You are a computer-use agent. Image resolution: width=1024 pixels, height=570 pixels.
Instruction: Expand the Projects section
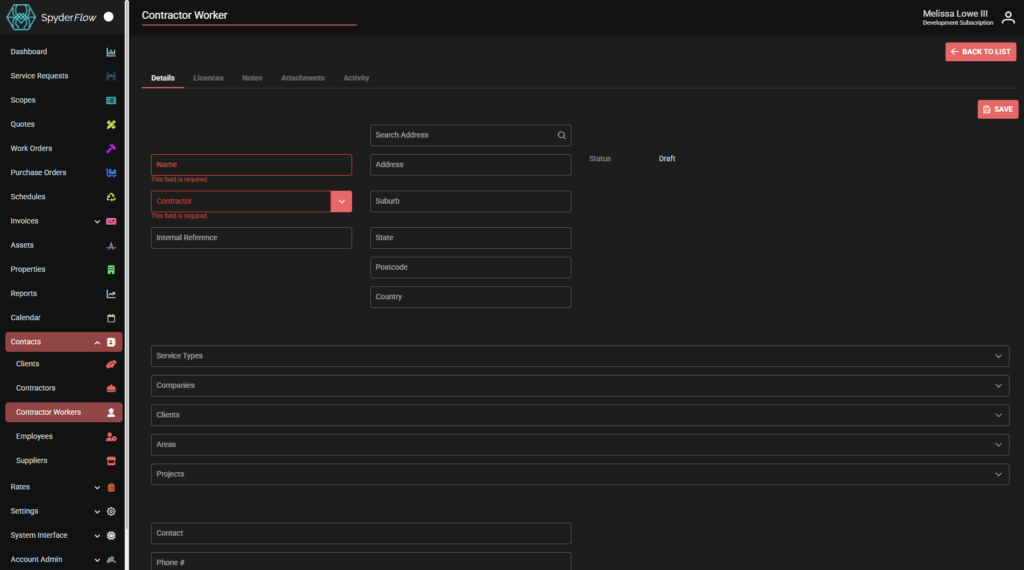click(x=998, y=474)
